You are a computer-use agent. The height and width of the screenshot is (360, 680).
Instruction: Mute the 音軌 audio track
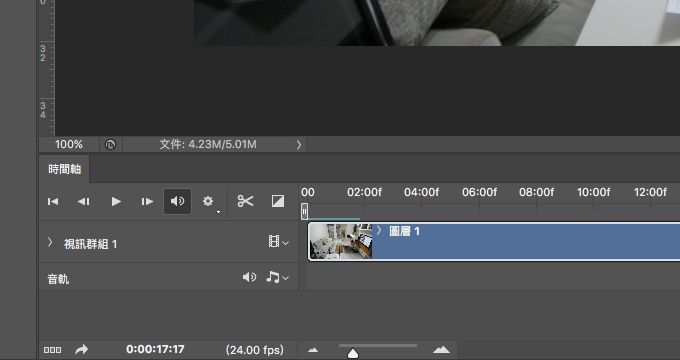pyautogui.click(x=249, y=277)
